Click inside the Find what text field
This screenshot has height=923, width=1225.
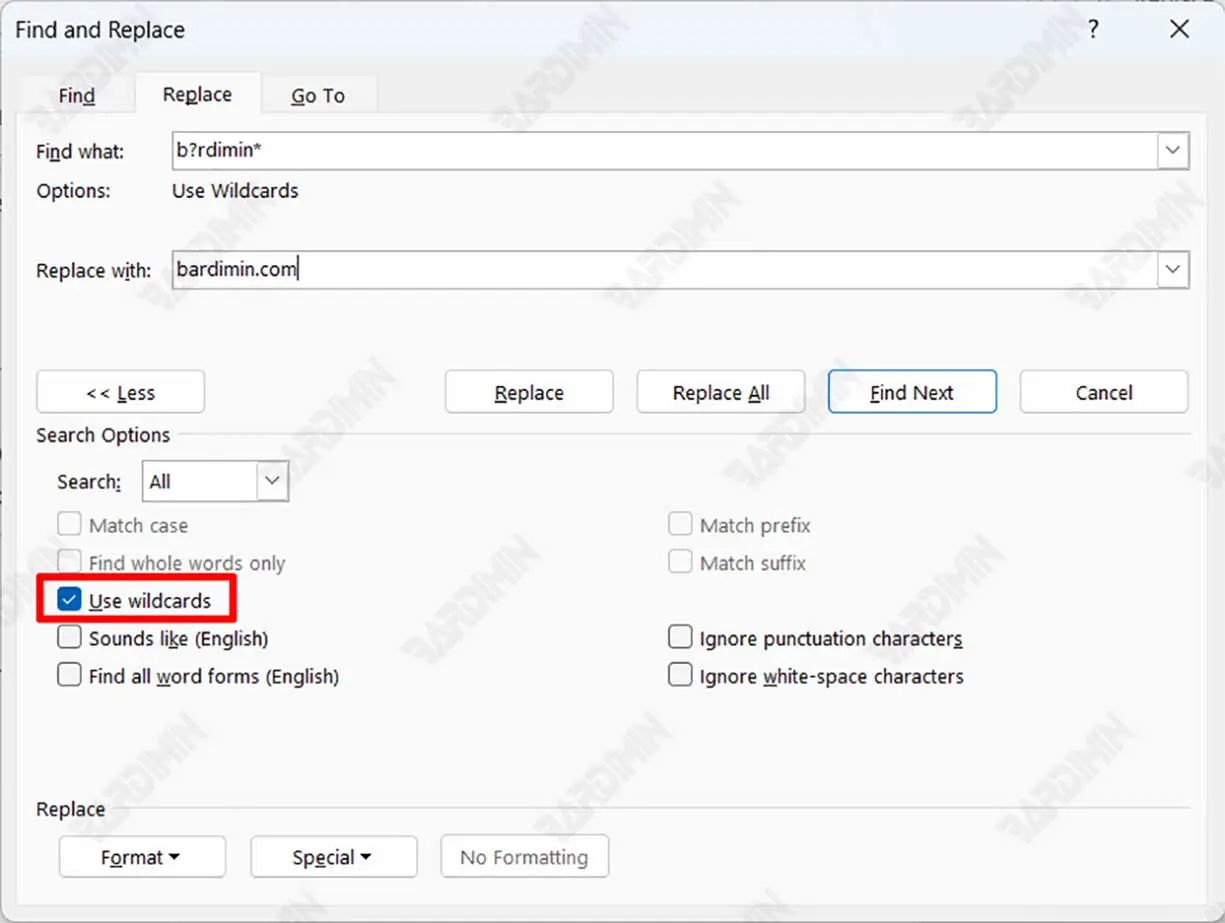click(660, 152)
